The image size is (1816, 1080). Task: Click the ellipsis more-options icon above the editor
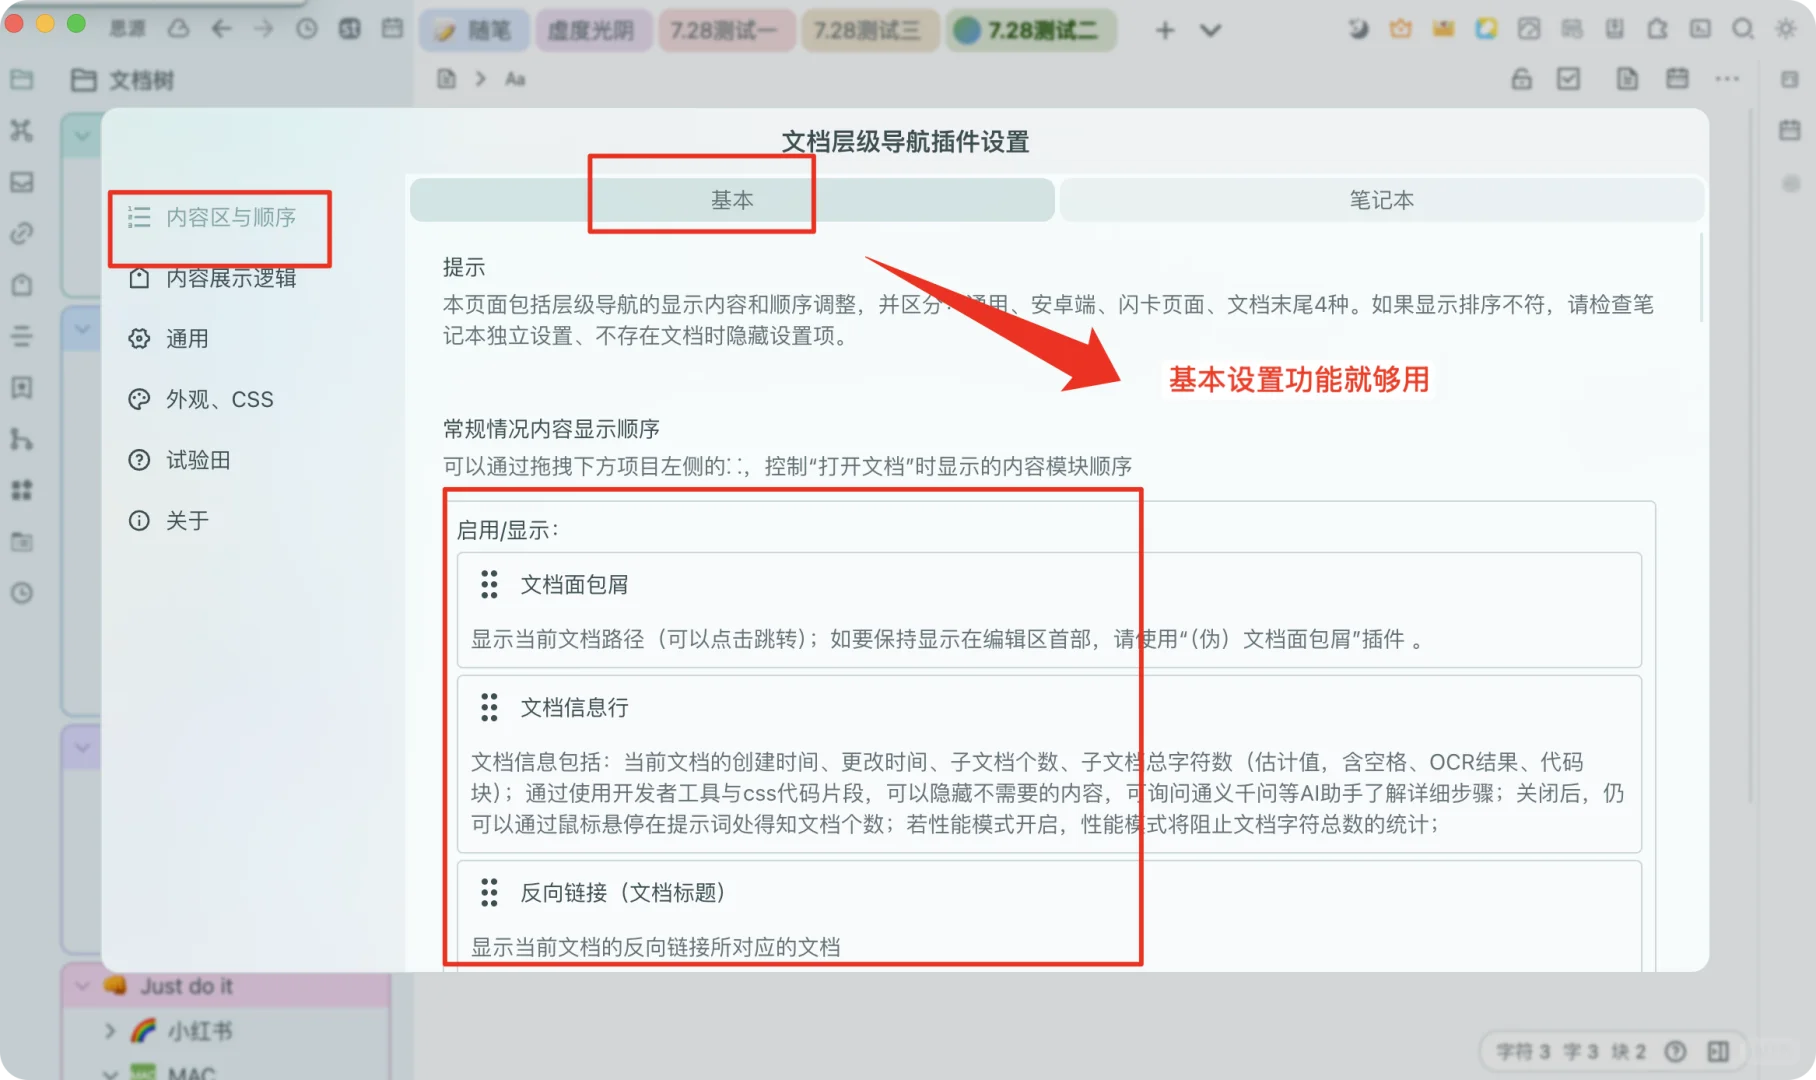(x=1727, y=78)
